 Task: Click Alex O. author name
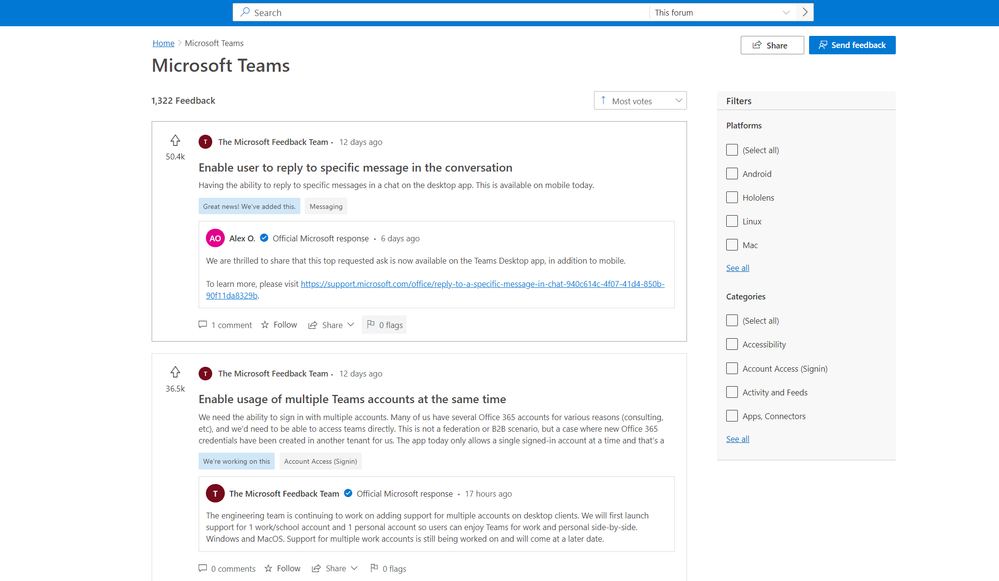(242, 238)
